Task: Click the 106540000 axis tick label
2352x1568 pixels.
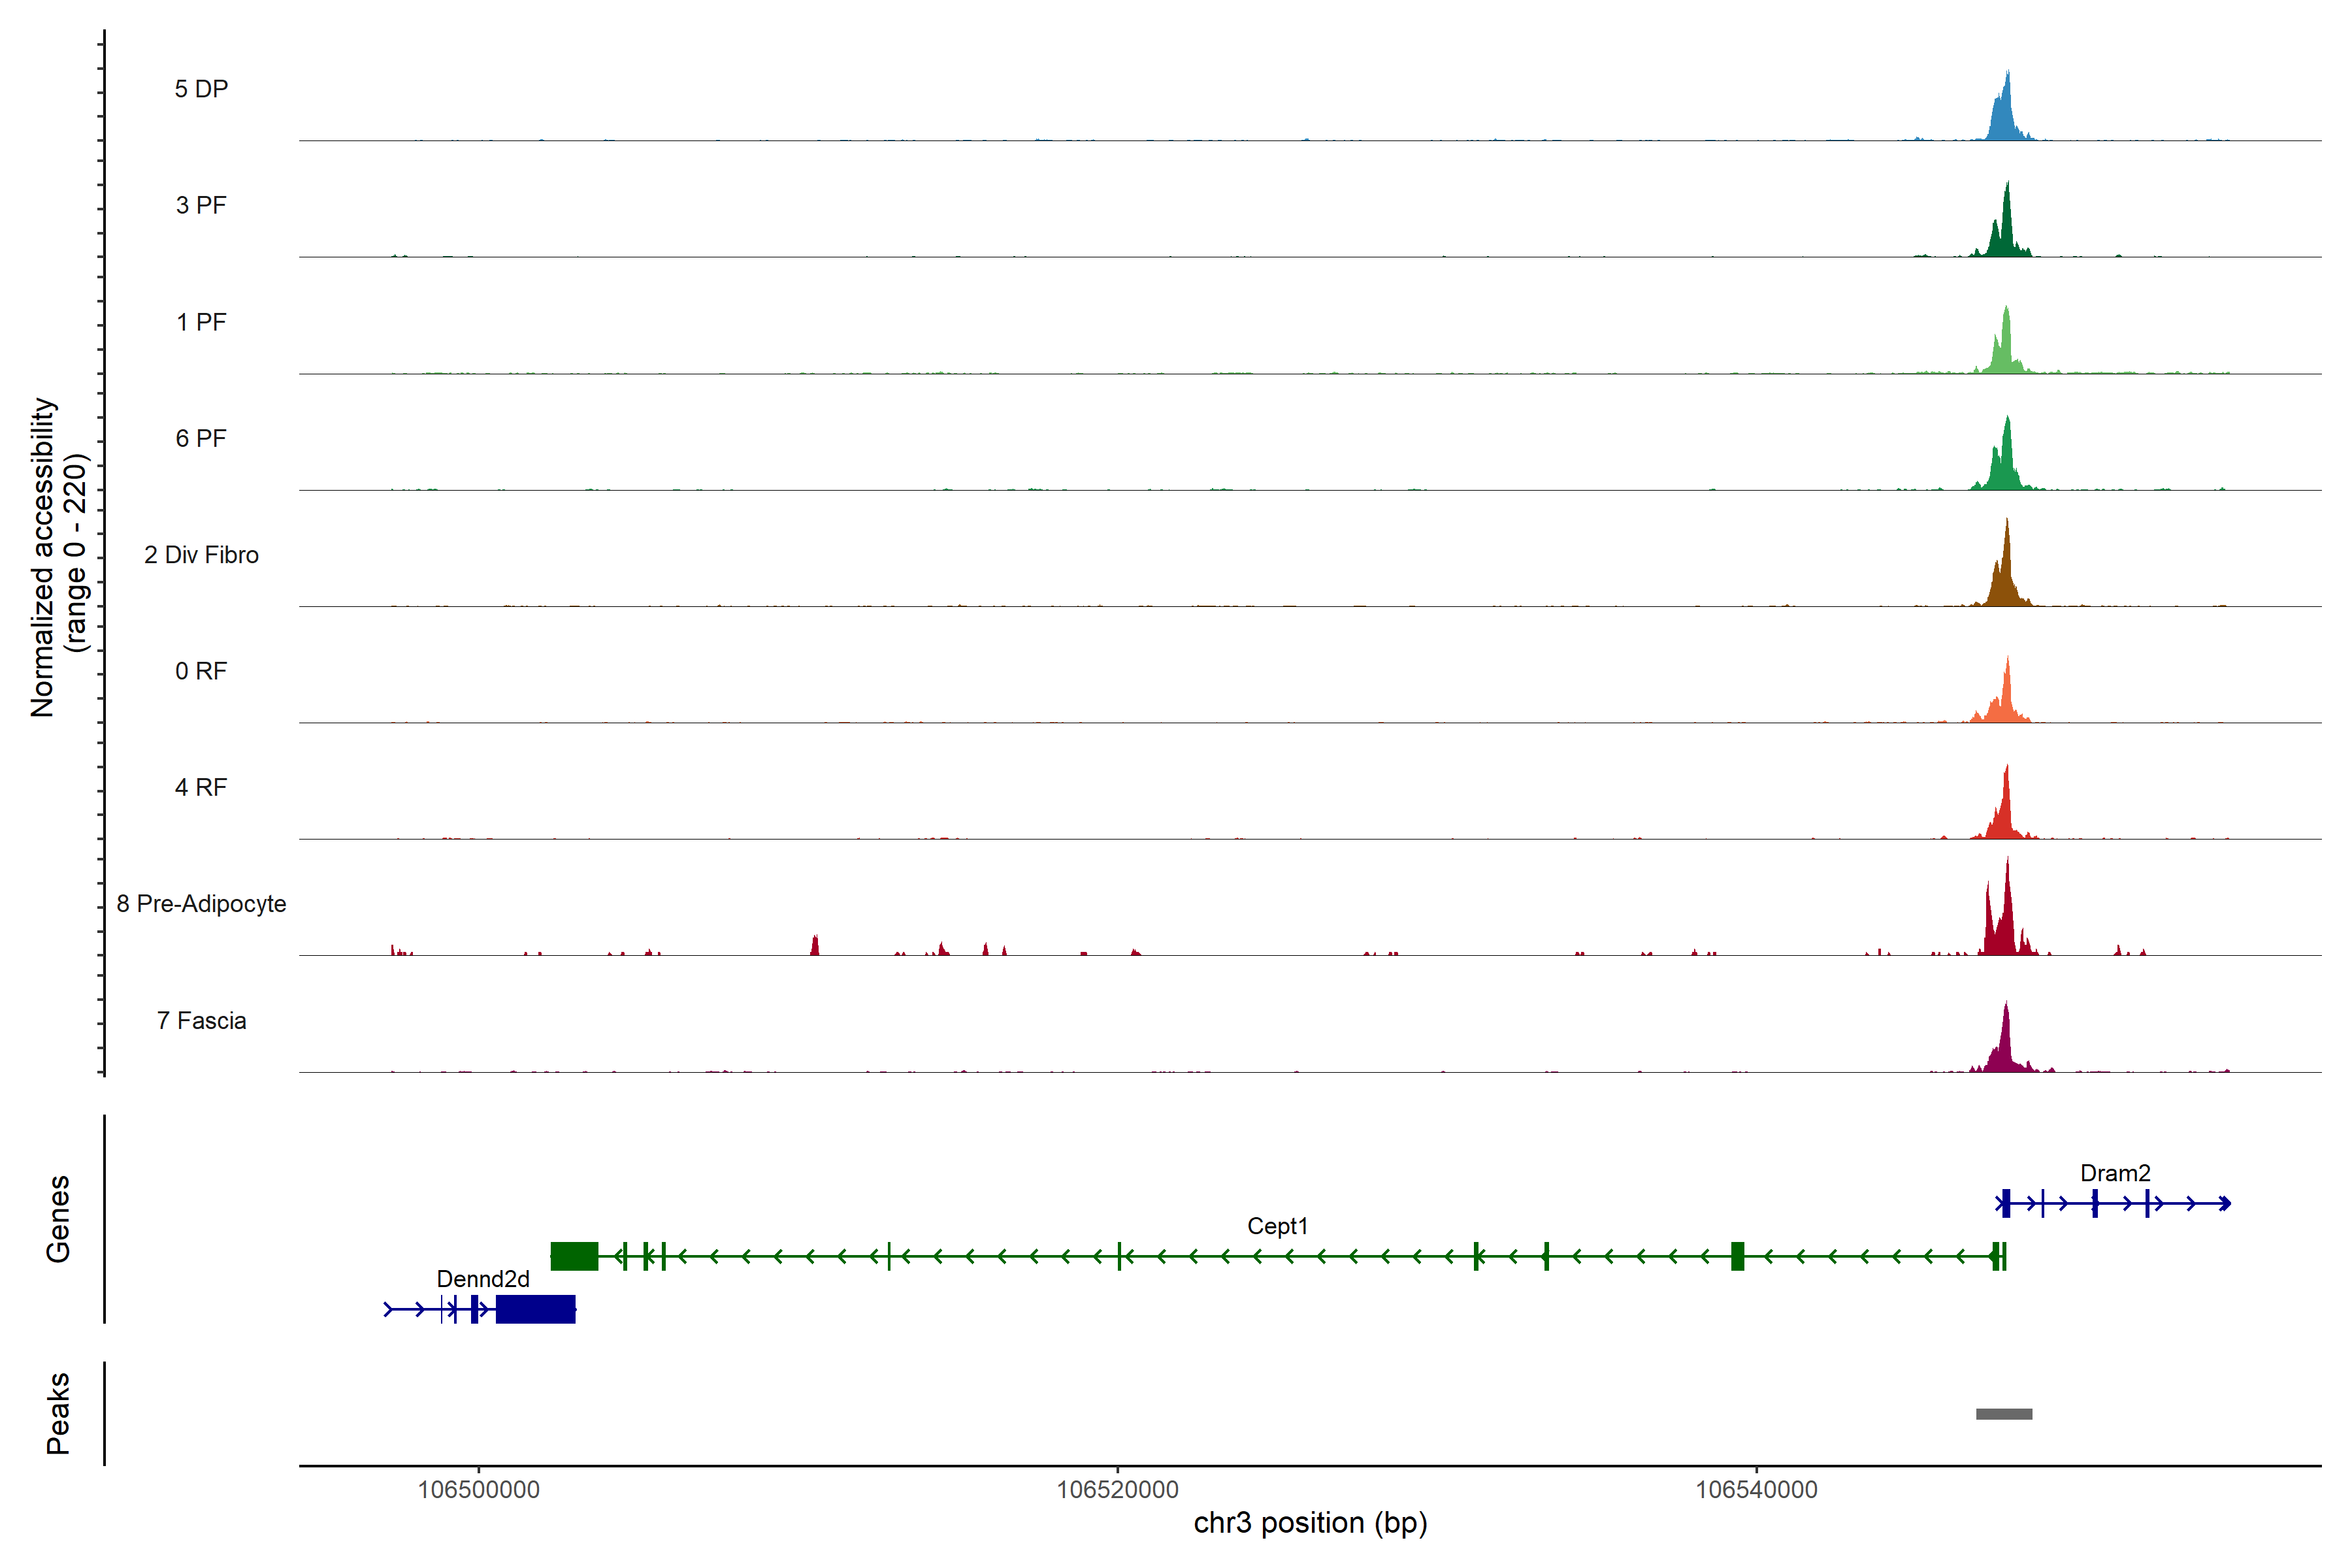Action: coord(1756,1490)
